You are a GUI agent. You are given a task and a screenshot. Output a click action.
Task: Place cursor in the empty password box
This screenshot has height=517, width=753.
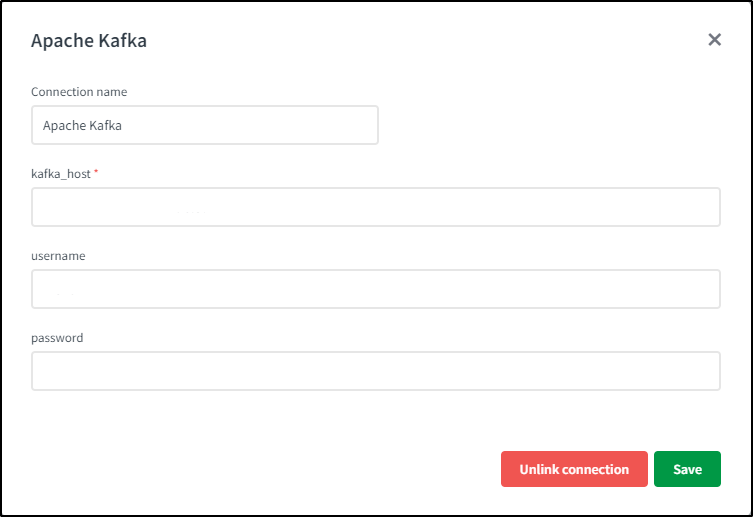pos(376,371)
